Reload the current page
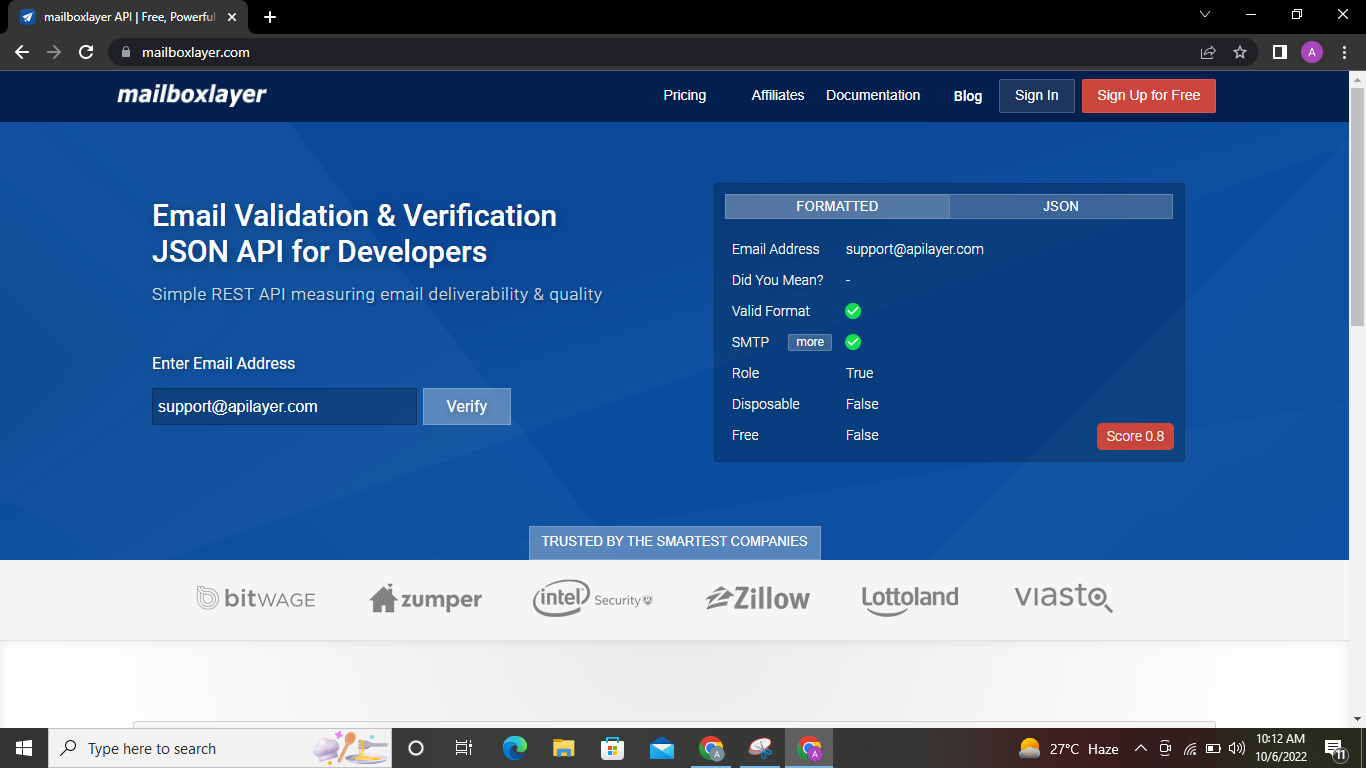Viewport: 1366px width, 768px height. 86,52
